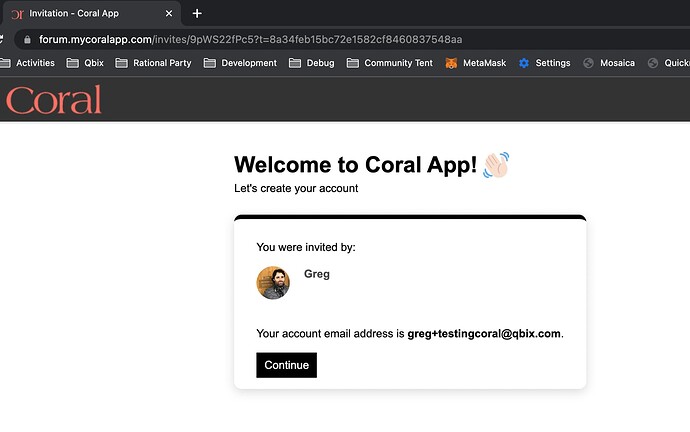Open the Rational Party bookmark folder
The width and height of the screenshot is (690, 432).
click(154, 63)
